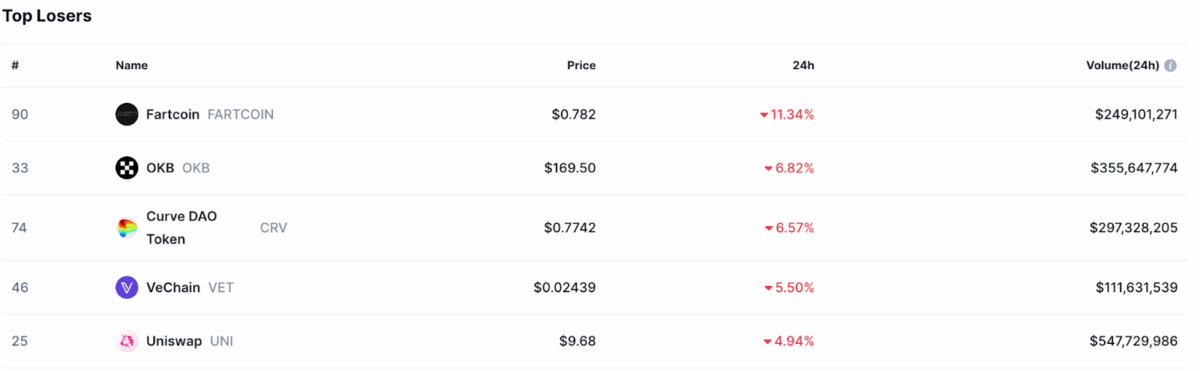Click the red down arrow next to 11.34%
Viewport: 1200px width, 371px height.
click(764, 115)
